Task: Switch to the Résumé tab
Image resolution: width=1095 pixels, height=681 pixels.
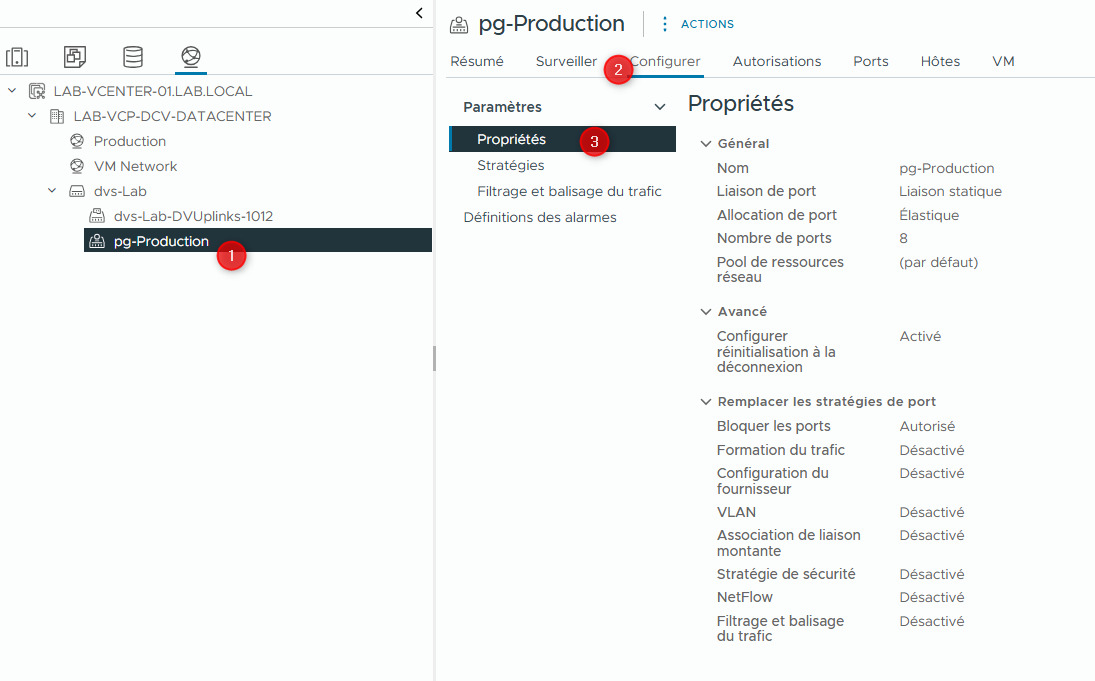Action: 476,61
